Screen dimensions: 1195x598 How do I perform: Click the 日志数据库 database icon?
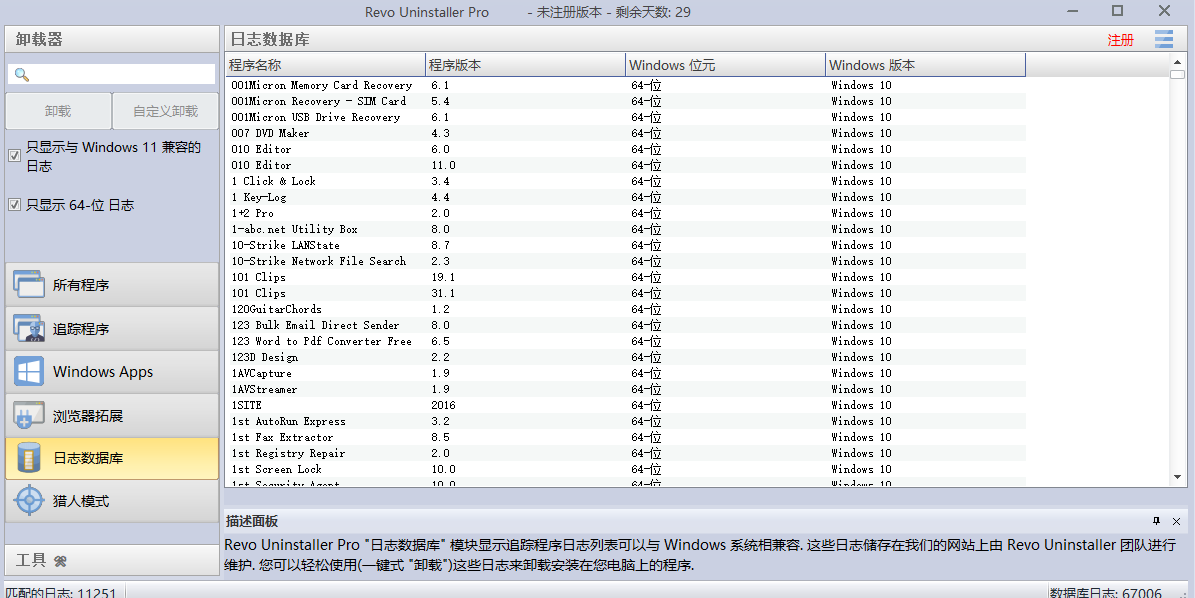tap(29, 458)
